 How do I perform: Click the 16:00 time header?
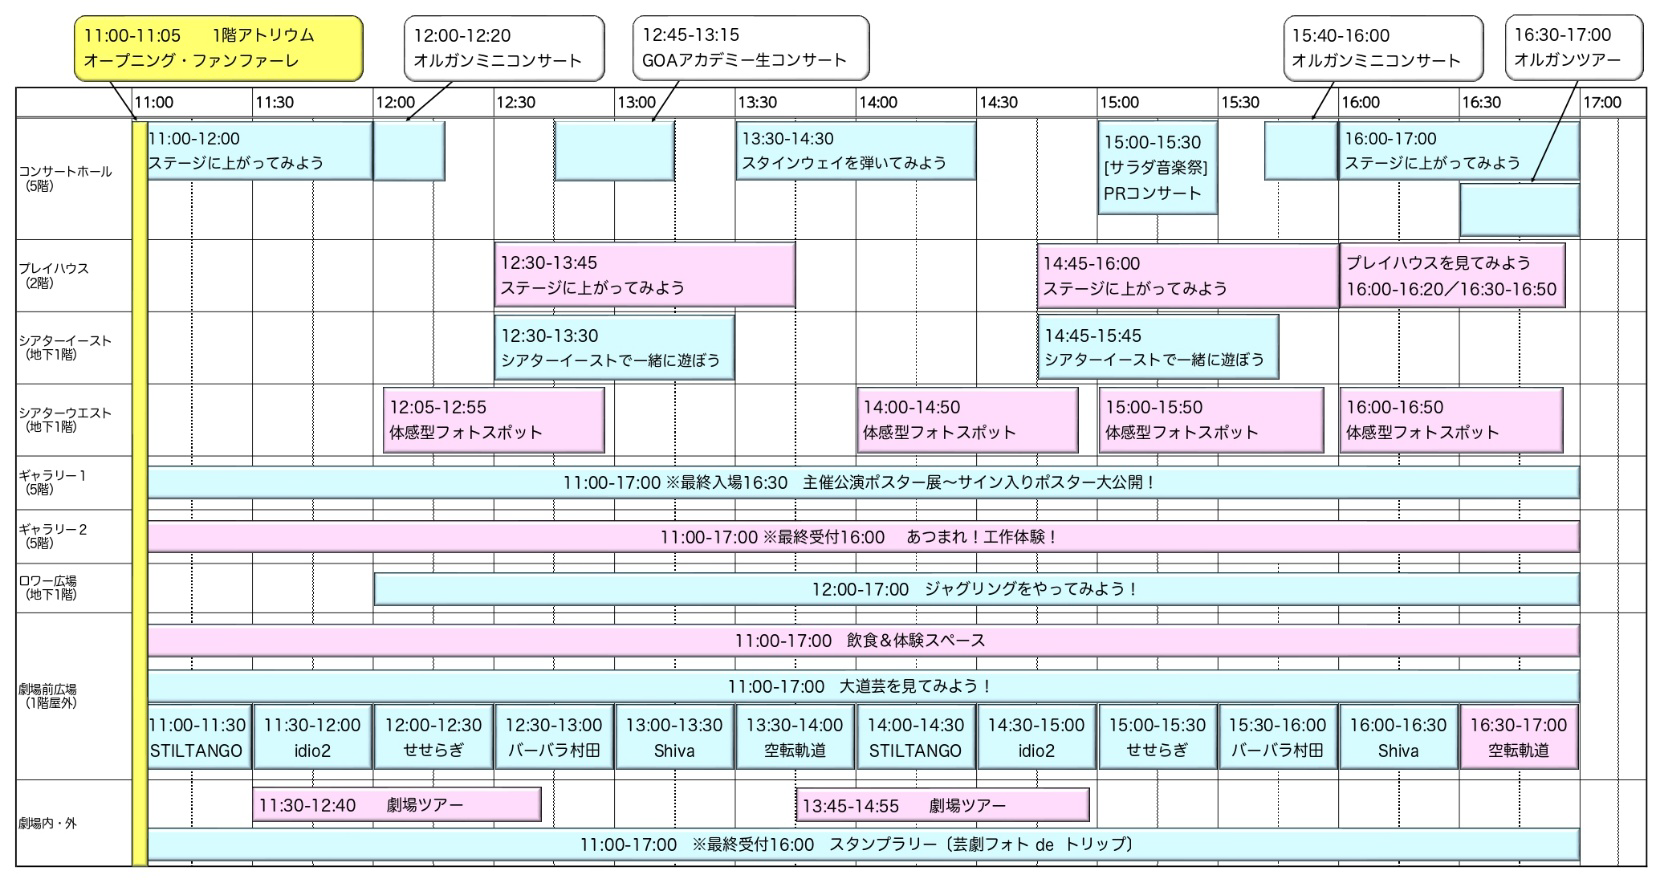tap(1361, 102)
